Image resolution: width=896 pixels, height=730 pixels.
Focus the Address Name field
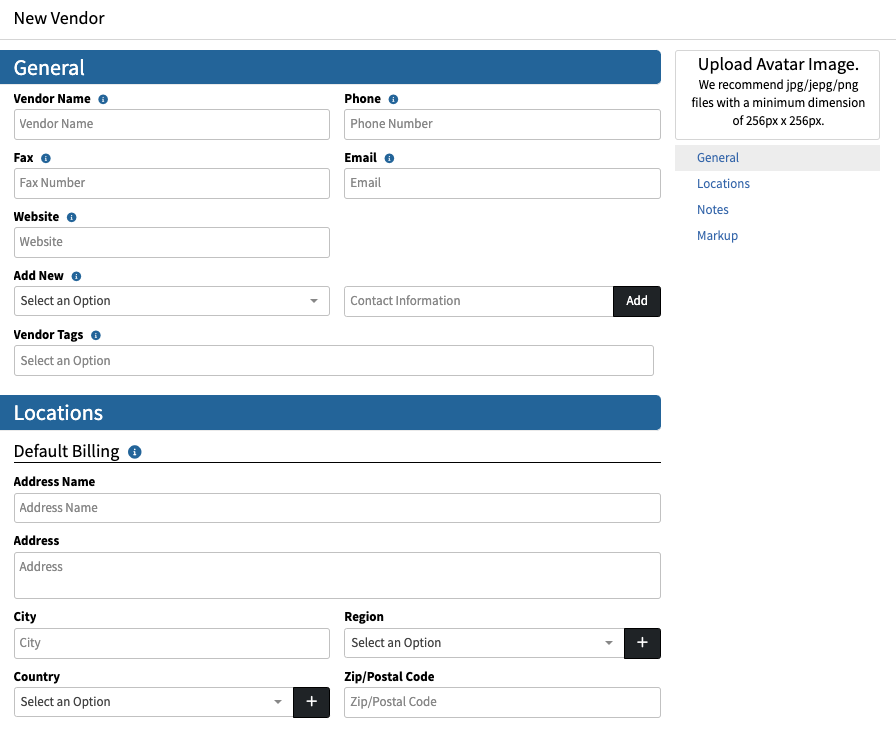tap(337, 508)
